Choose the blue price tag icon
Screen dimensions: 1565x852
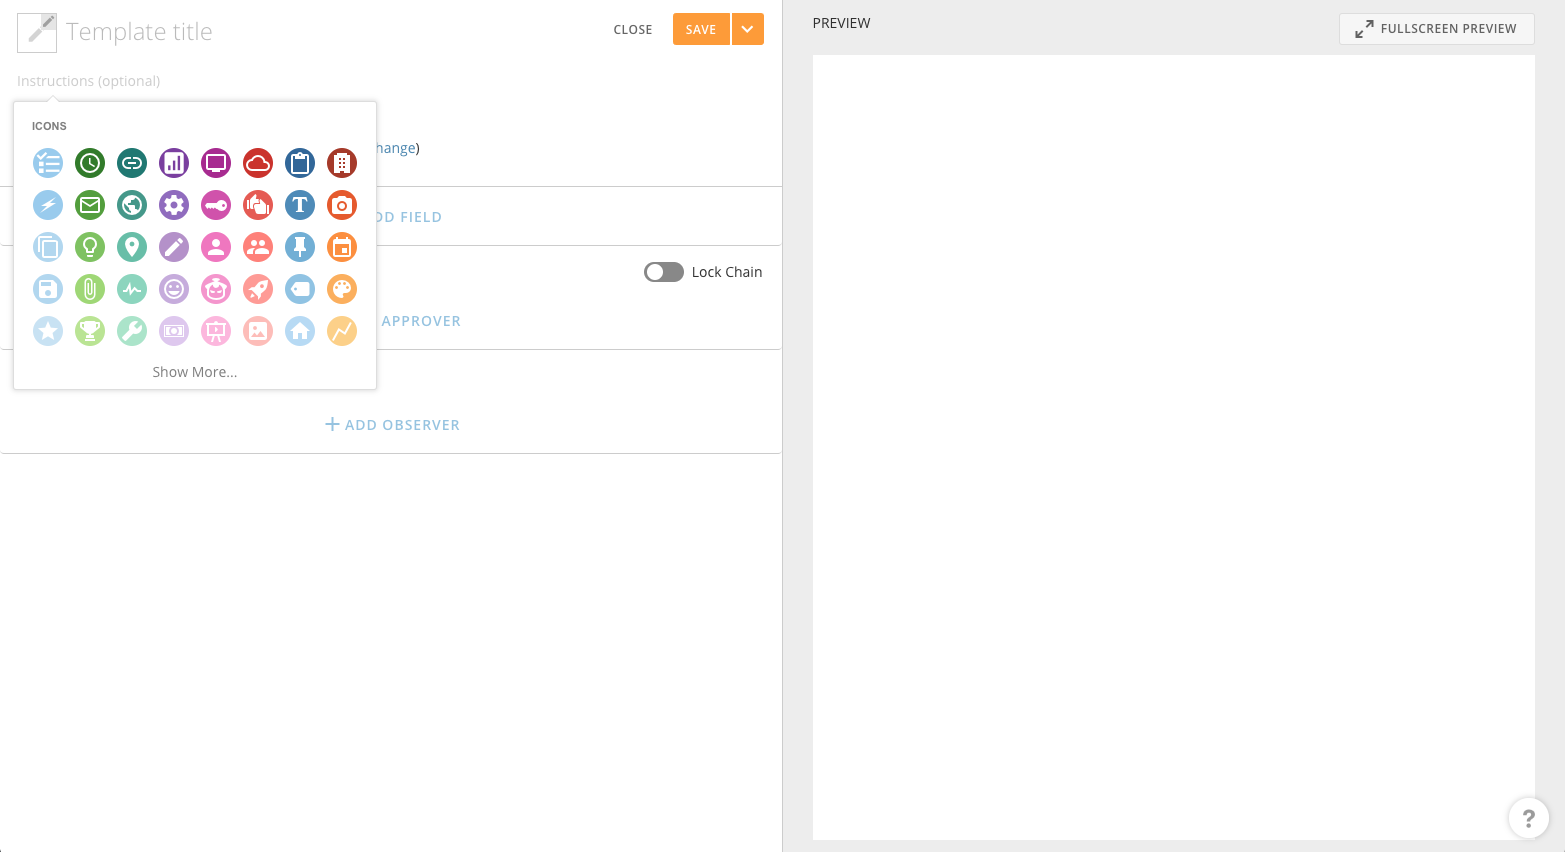click(x=300, y=289)
